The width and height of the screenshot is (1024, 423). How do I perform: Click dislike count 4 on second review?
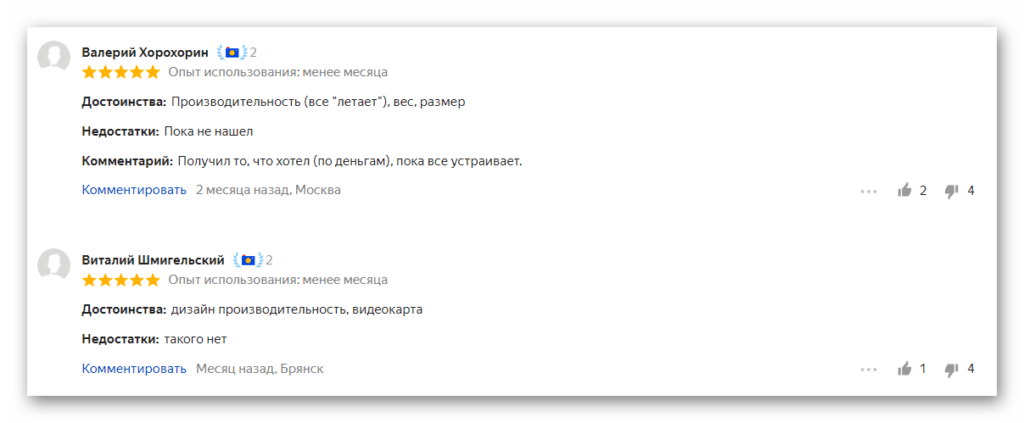pyautogui.click(x=970, y=369)
